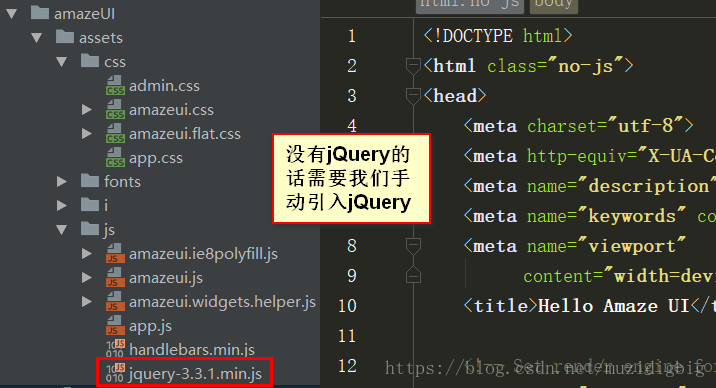Click the i folder icon

click(90, 204)
